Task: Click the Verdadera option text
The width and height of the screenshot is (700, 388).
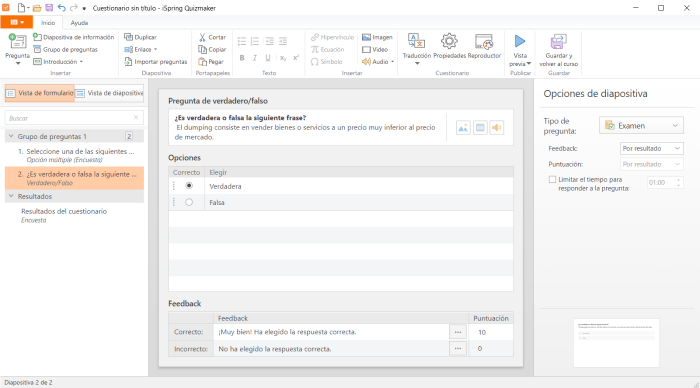Action: [225, 186]
